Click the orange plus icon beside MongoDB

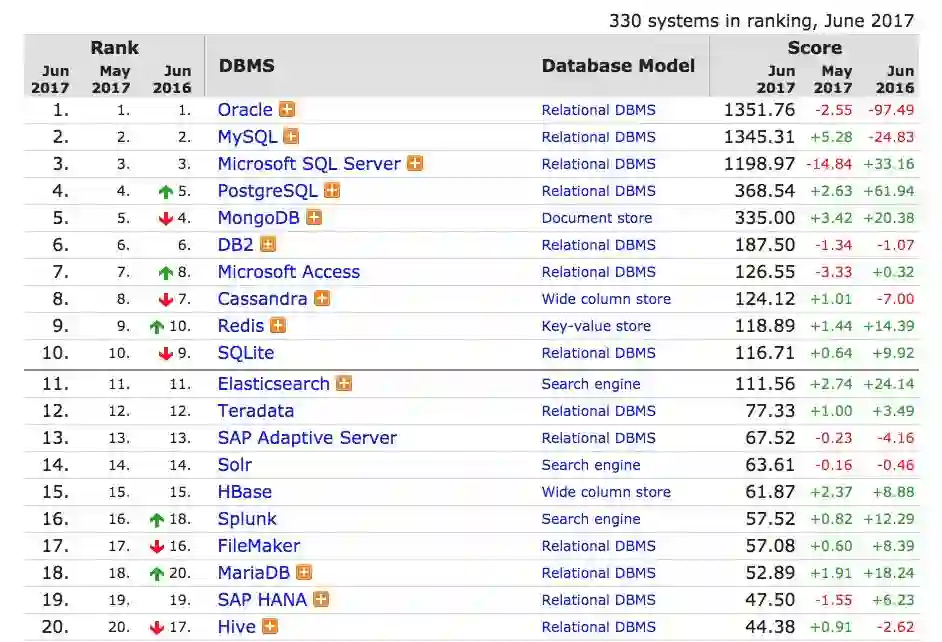(x=314, y=218)
